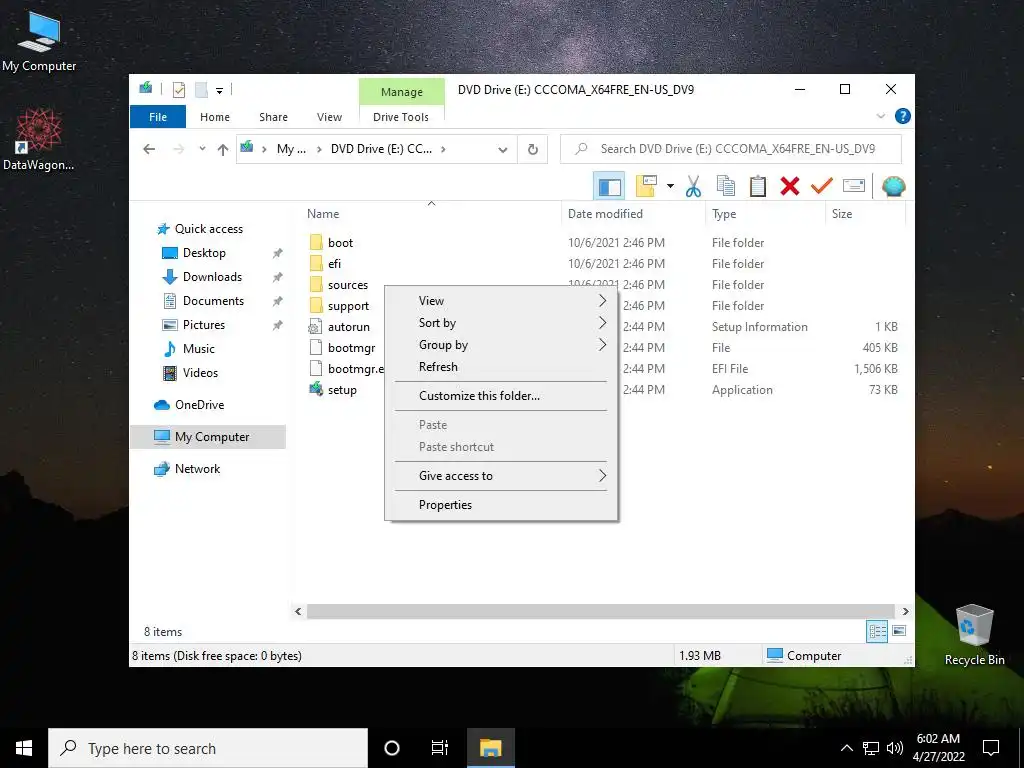
Task: Click the Manage contextual tab
Action: pyautogui.click(x=402, y=92)
